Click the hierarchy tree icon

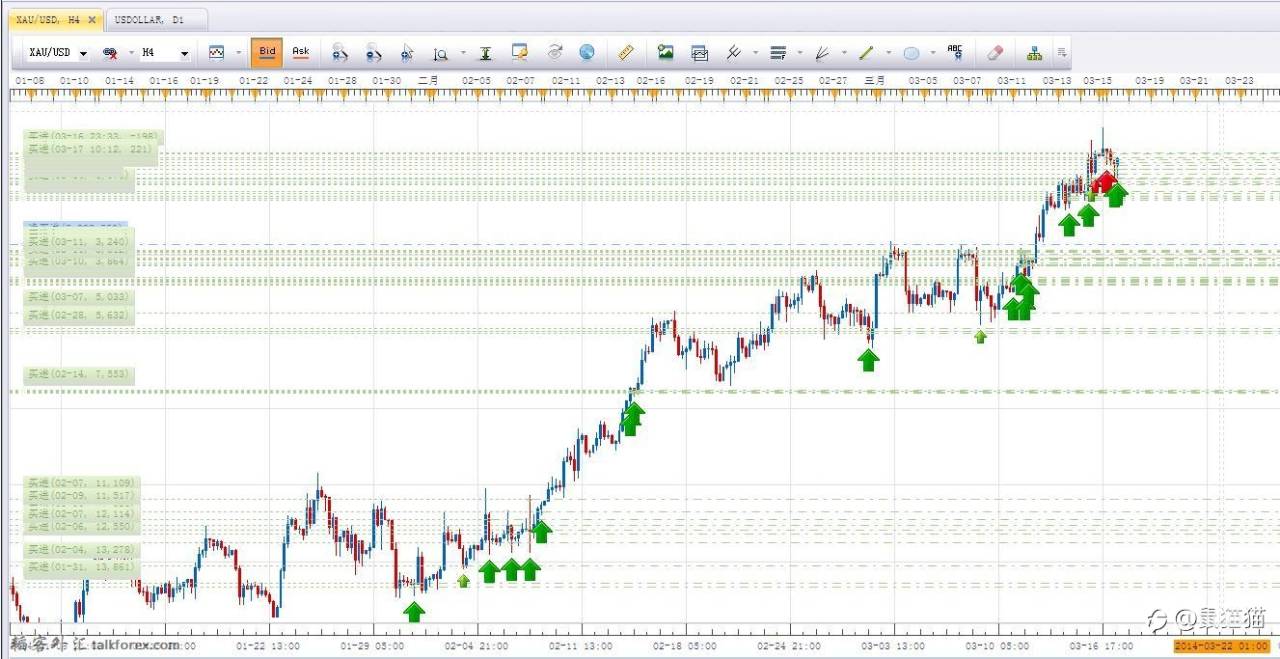pos(1034,52)
